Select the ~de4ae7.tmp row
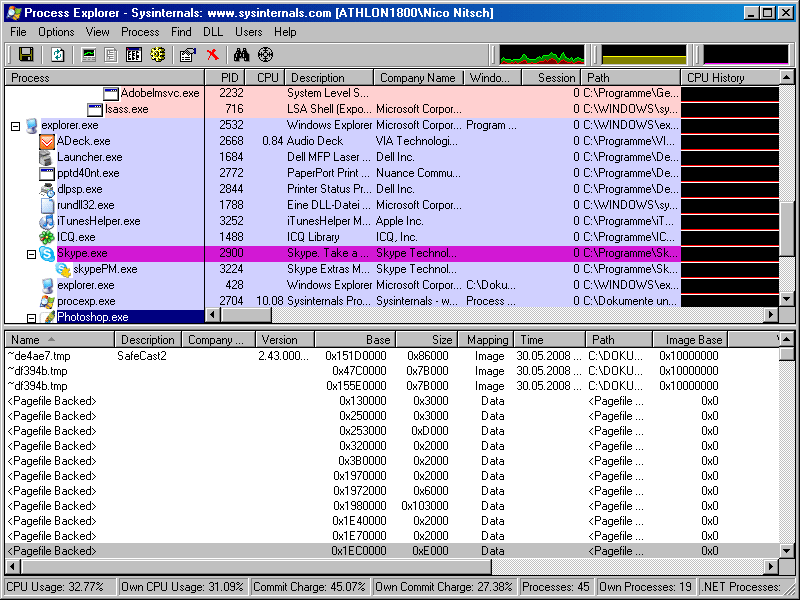Screen dimensions: 800x600 pyautogui.click(x=392, y=356)
